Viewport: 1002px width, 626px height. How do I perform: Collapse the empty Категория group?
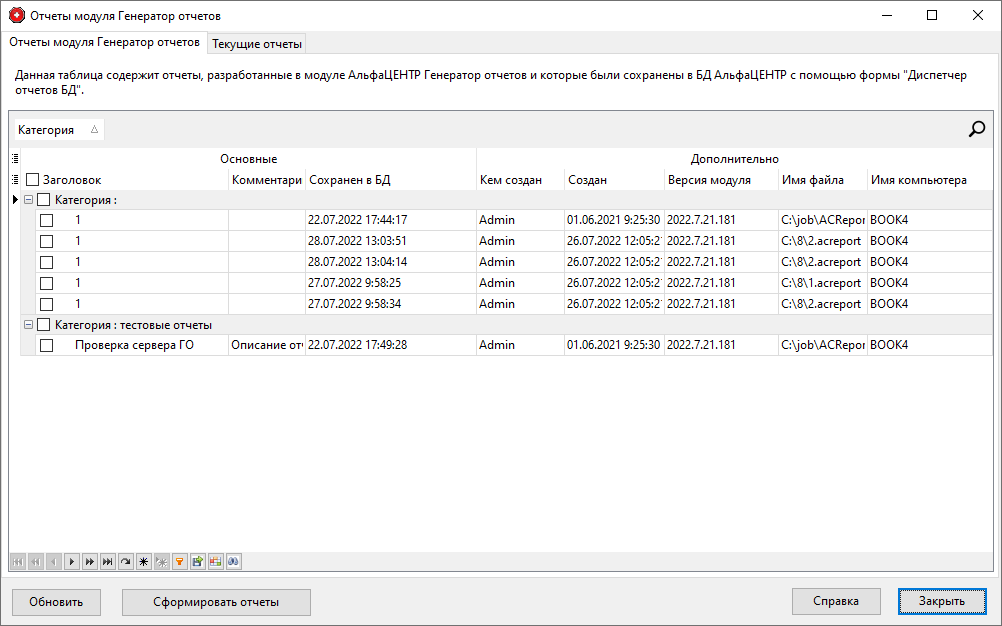28,200
